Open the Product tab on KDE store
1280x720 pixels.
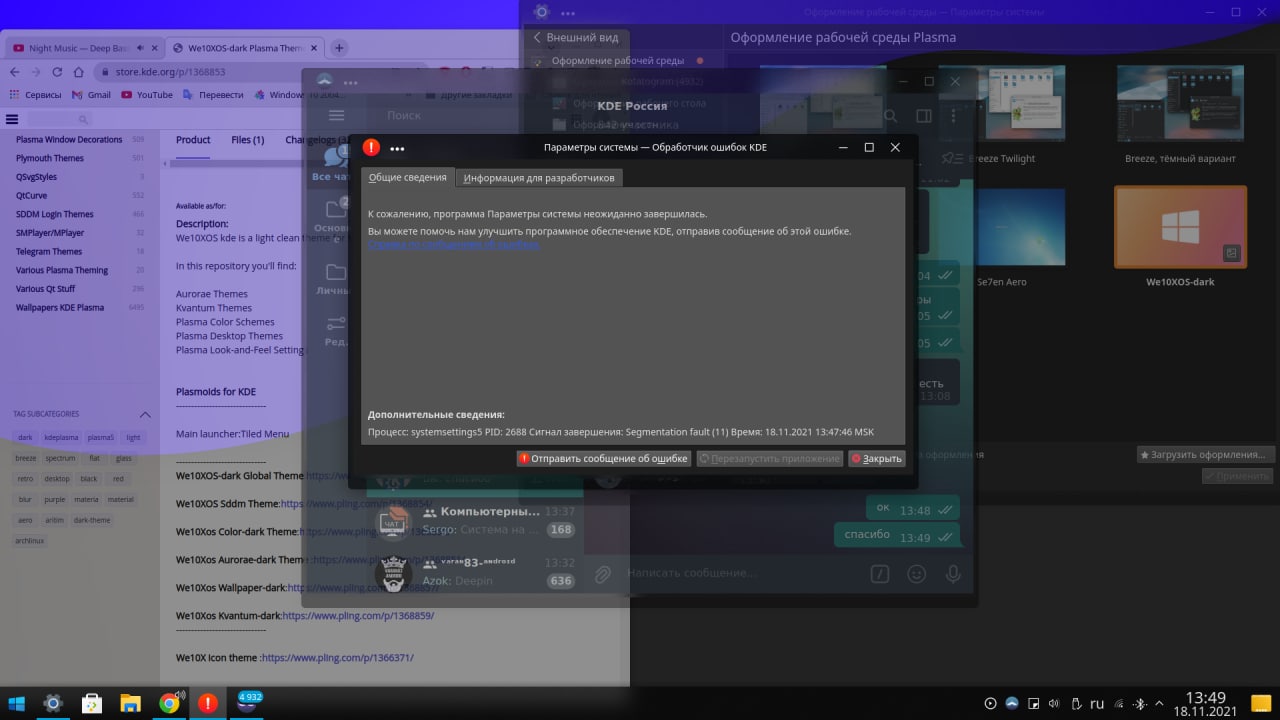[193, 140]
